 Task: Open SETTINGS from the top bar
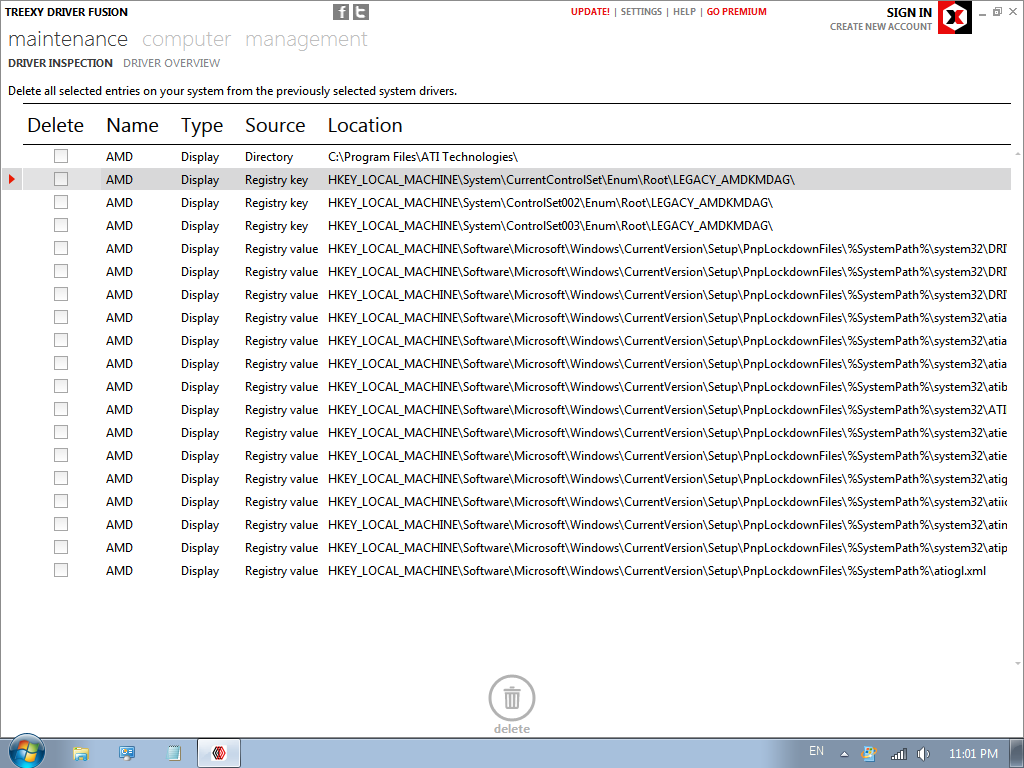click(641, 12)
